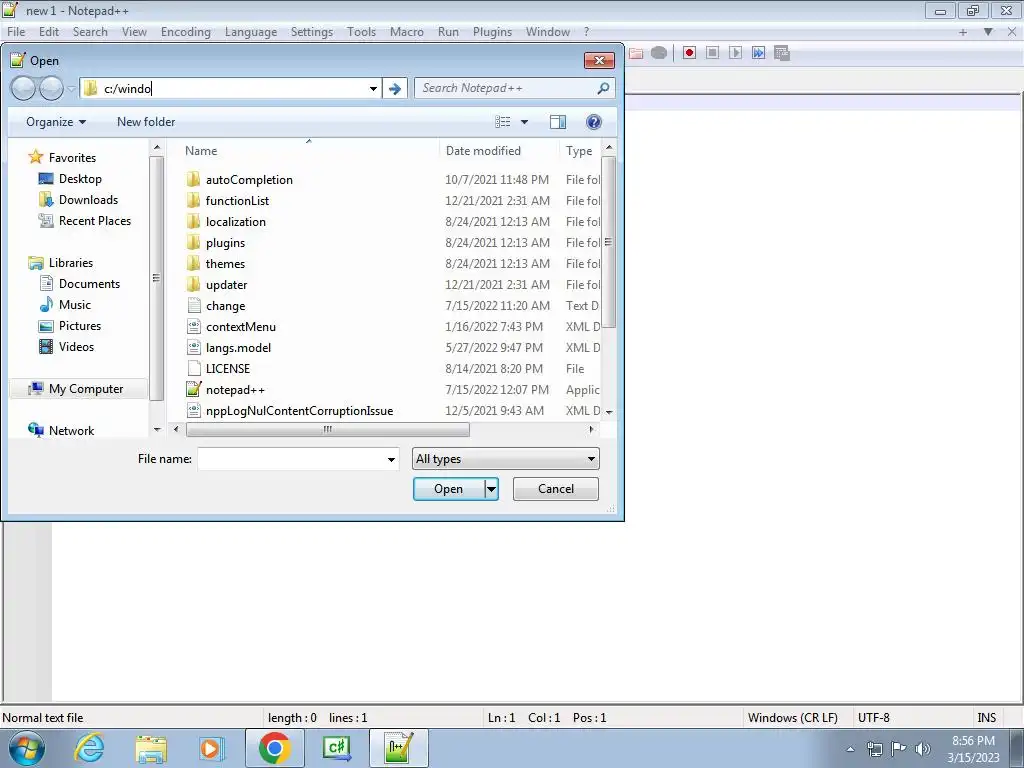Select Desktop in Favorites

[70, 179]
